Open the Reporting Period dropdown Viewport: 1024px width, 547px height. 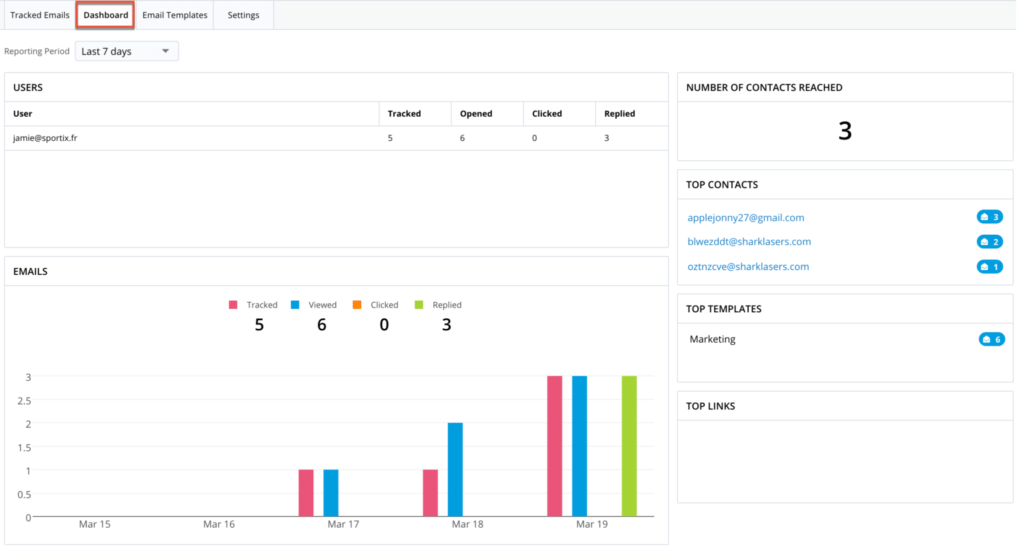127,51
